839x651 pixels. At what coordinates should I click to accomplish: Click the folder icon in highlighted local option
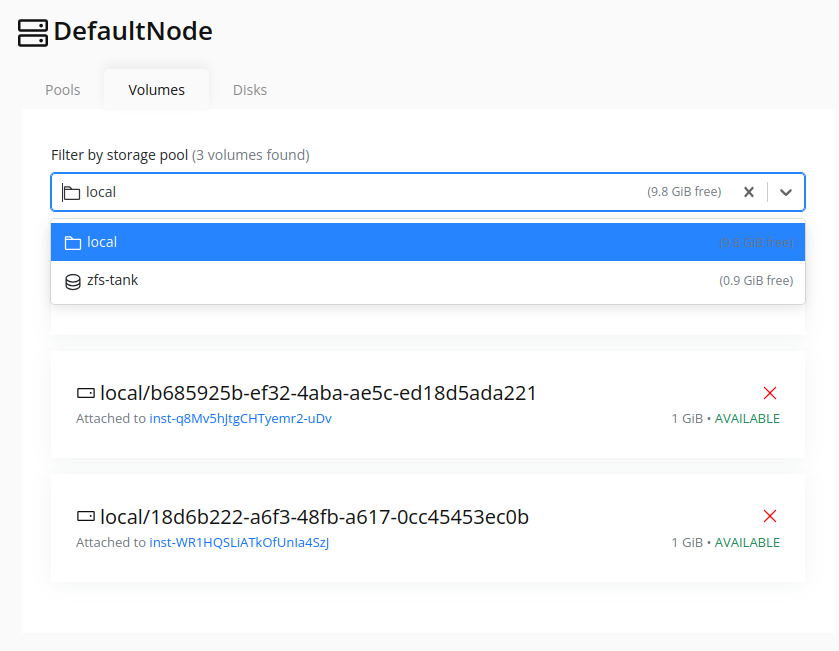pyautogui.click(x=73, y=243)
